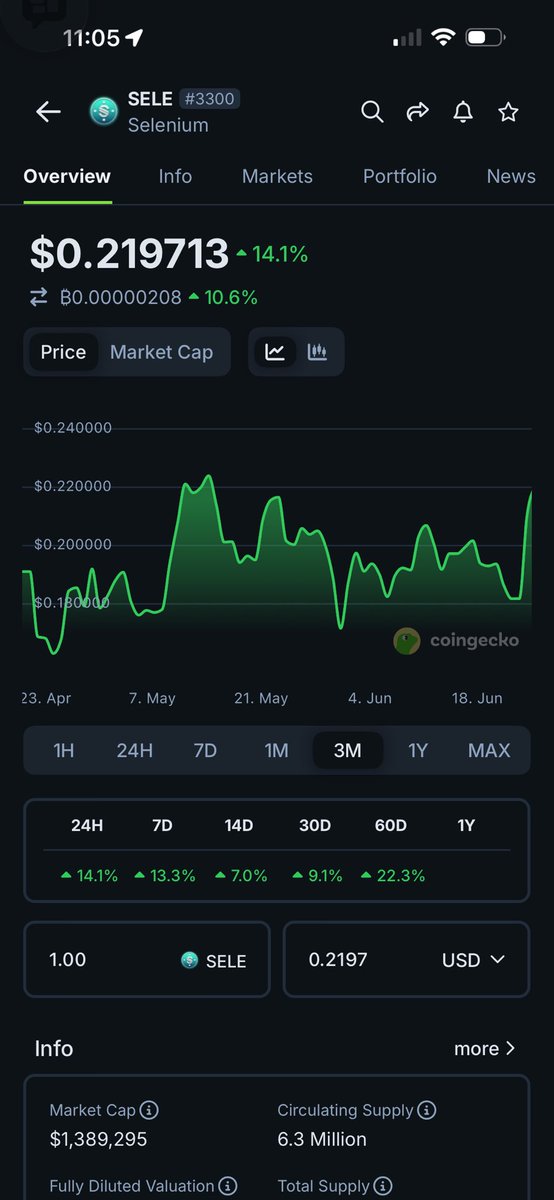554x1200 pixels.
Task: Set the chart range to 1M
Action: [276, 750]
